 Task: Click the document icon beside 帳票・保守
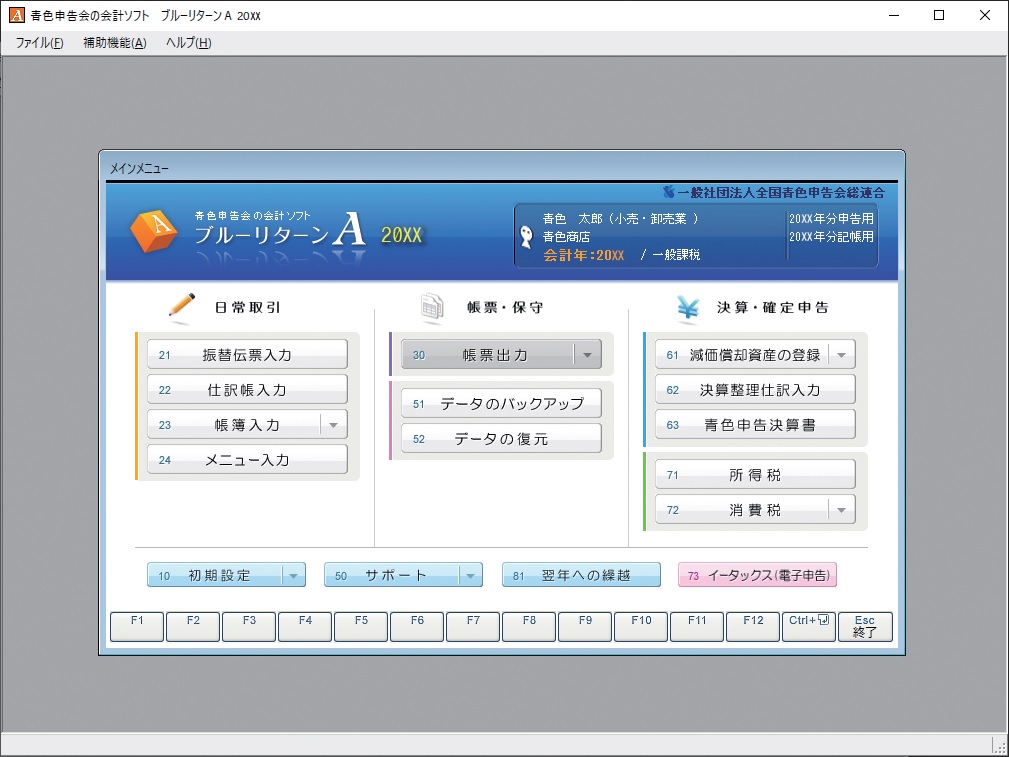[x=432, y=306]
